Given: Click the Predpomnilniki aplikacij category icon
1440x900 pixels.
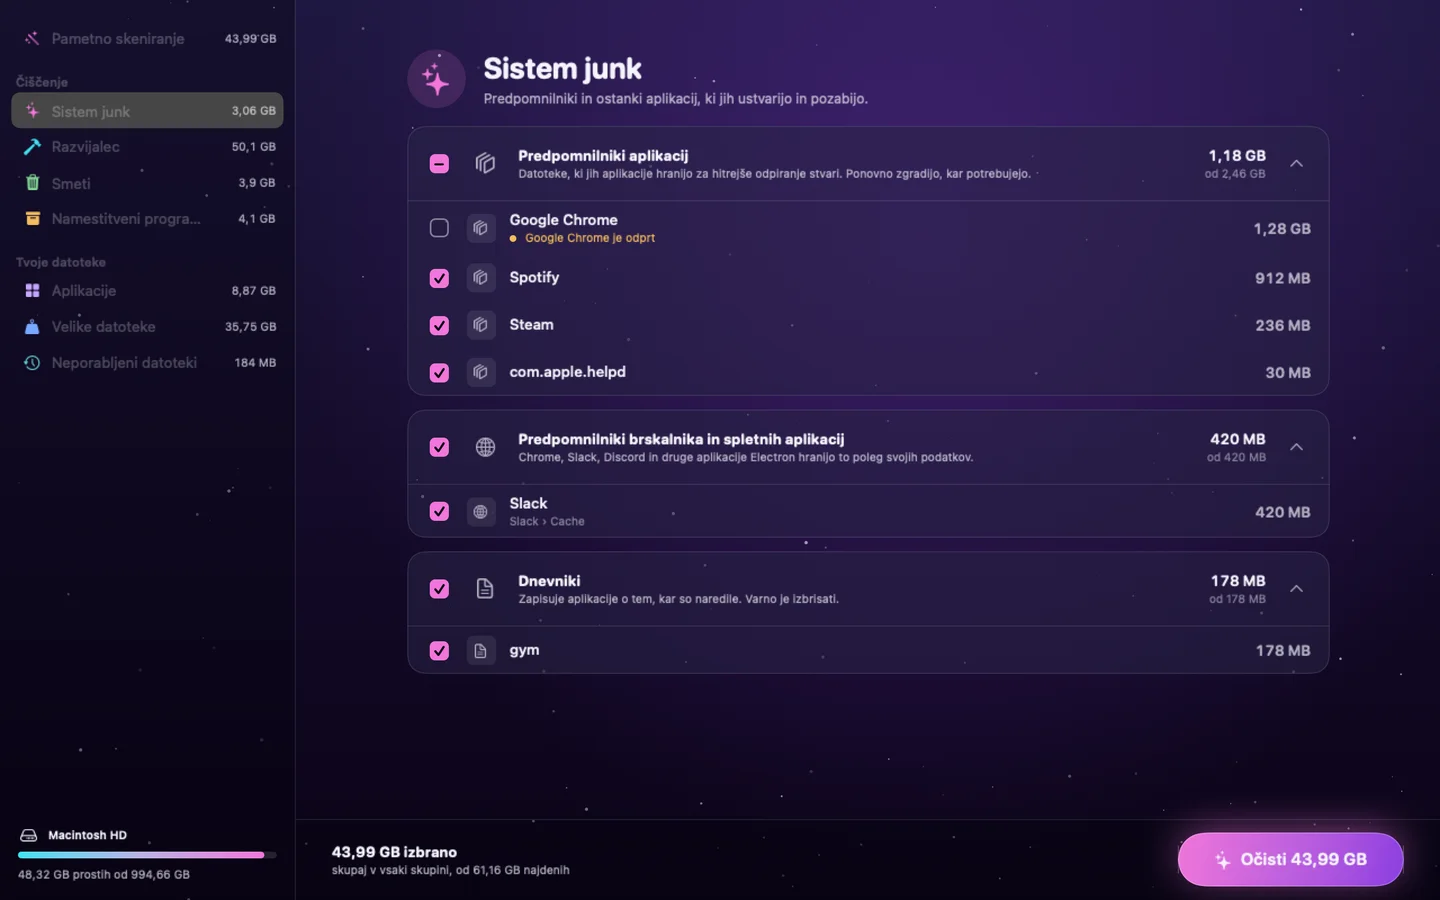Looking at the screenshot, I should pos(485,163).
